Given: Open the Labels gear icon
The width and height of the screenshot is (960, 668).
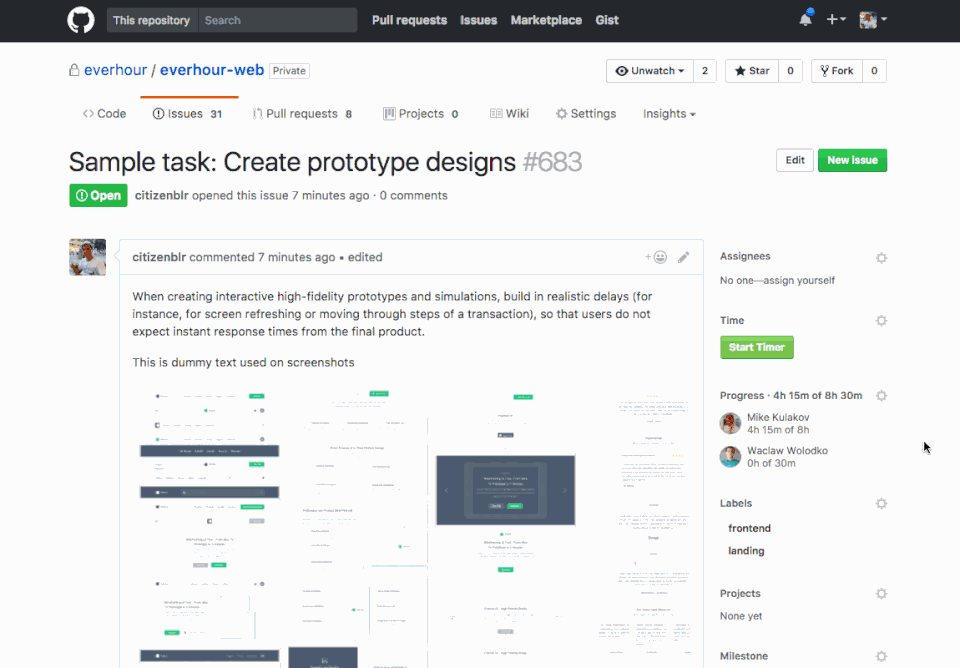Looking at the screenshot, I should tap(881, 503).
